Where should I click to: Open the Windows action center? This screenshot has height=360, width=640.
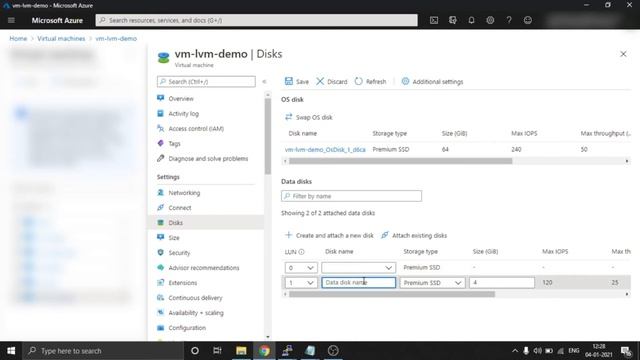(x=626, y=351)
